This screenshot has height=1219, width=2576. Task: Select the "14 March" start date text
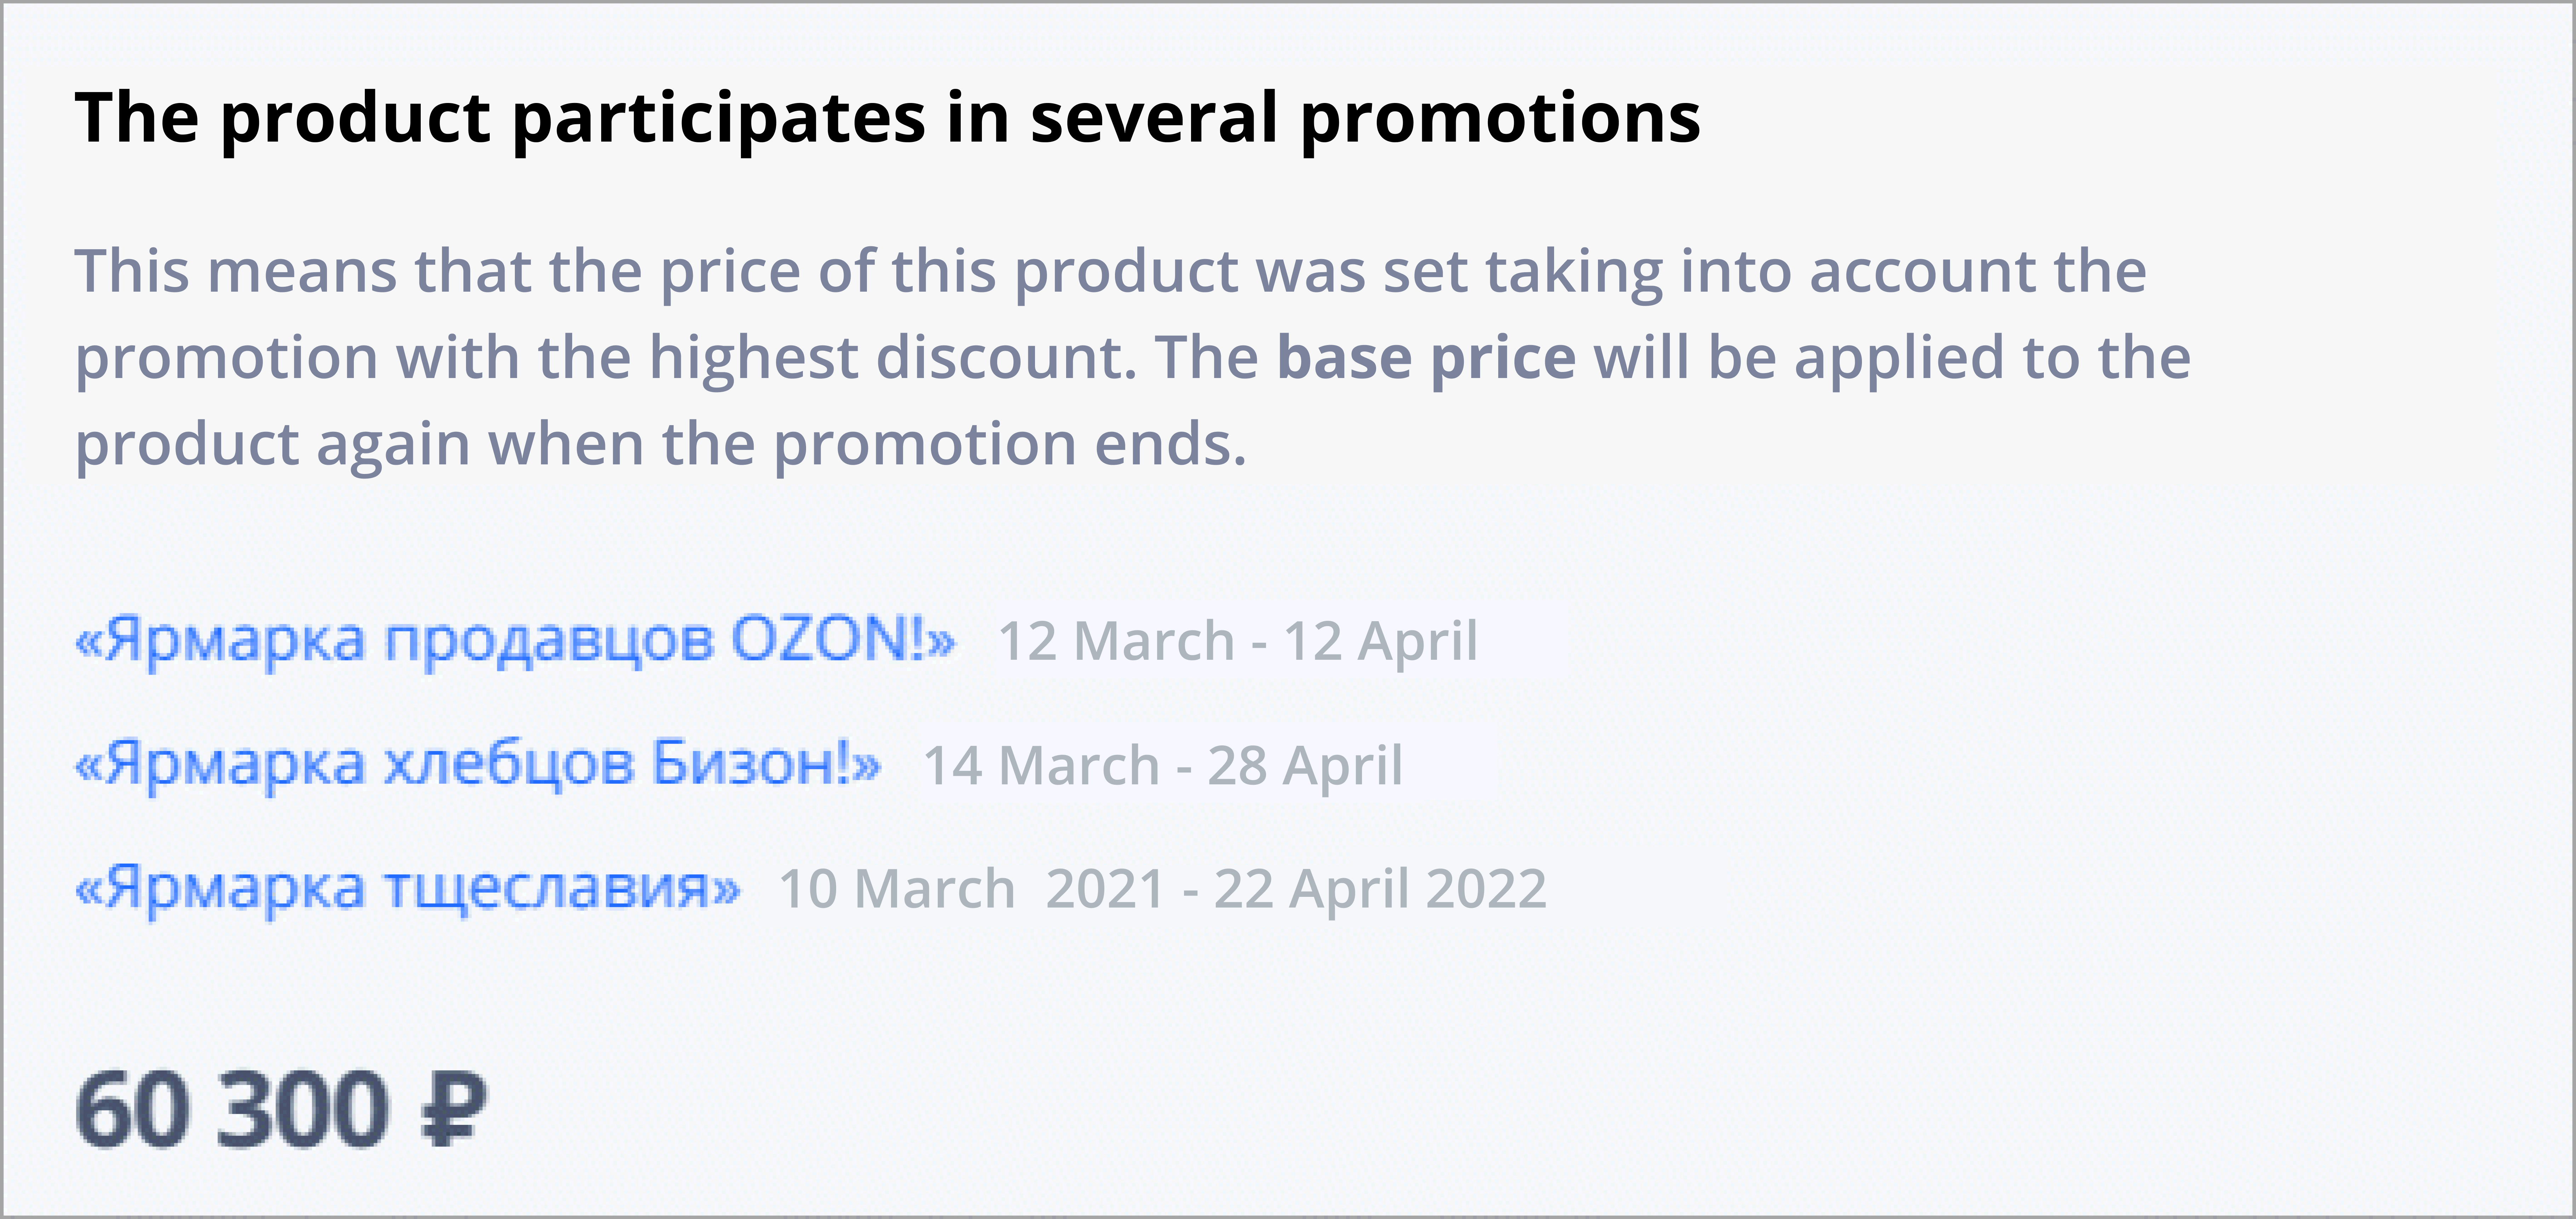point(1040,766)
